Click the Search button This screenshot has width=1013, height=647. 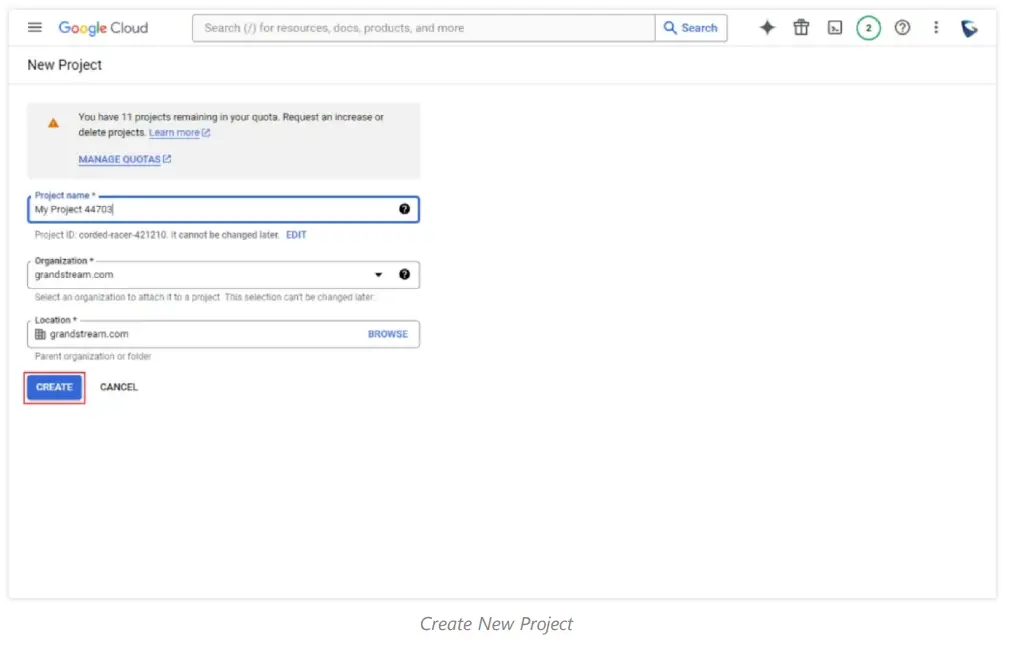(691, 28)
